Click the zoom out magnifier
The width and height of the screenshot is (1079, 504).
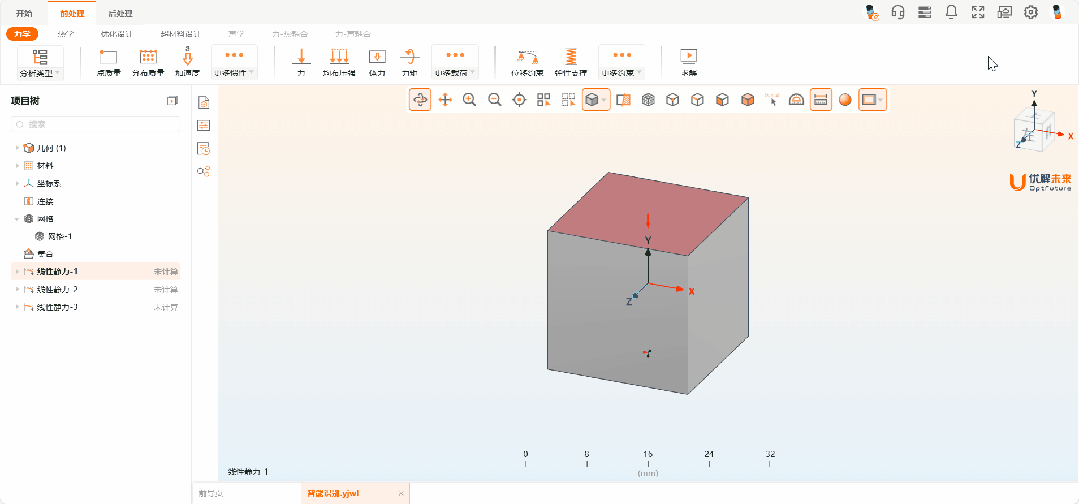click(494, 100)
